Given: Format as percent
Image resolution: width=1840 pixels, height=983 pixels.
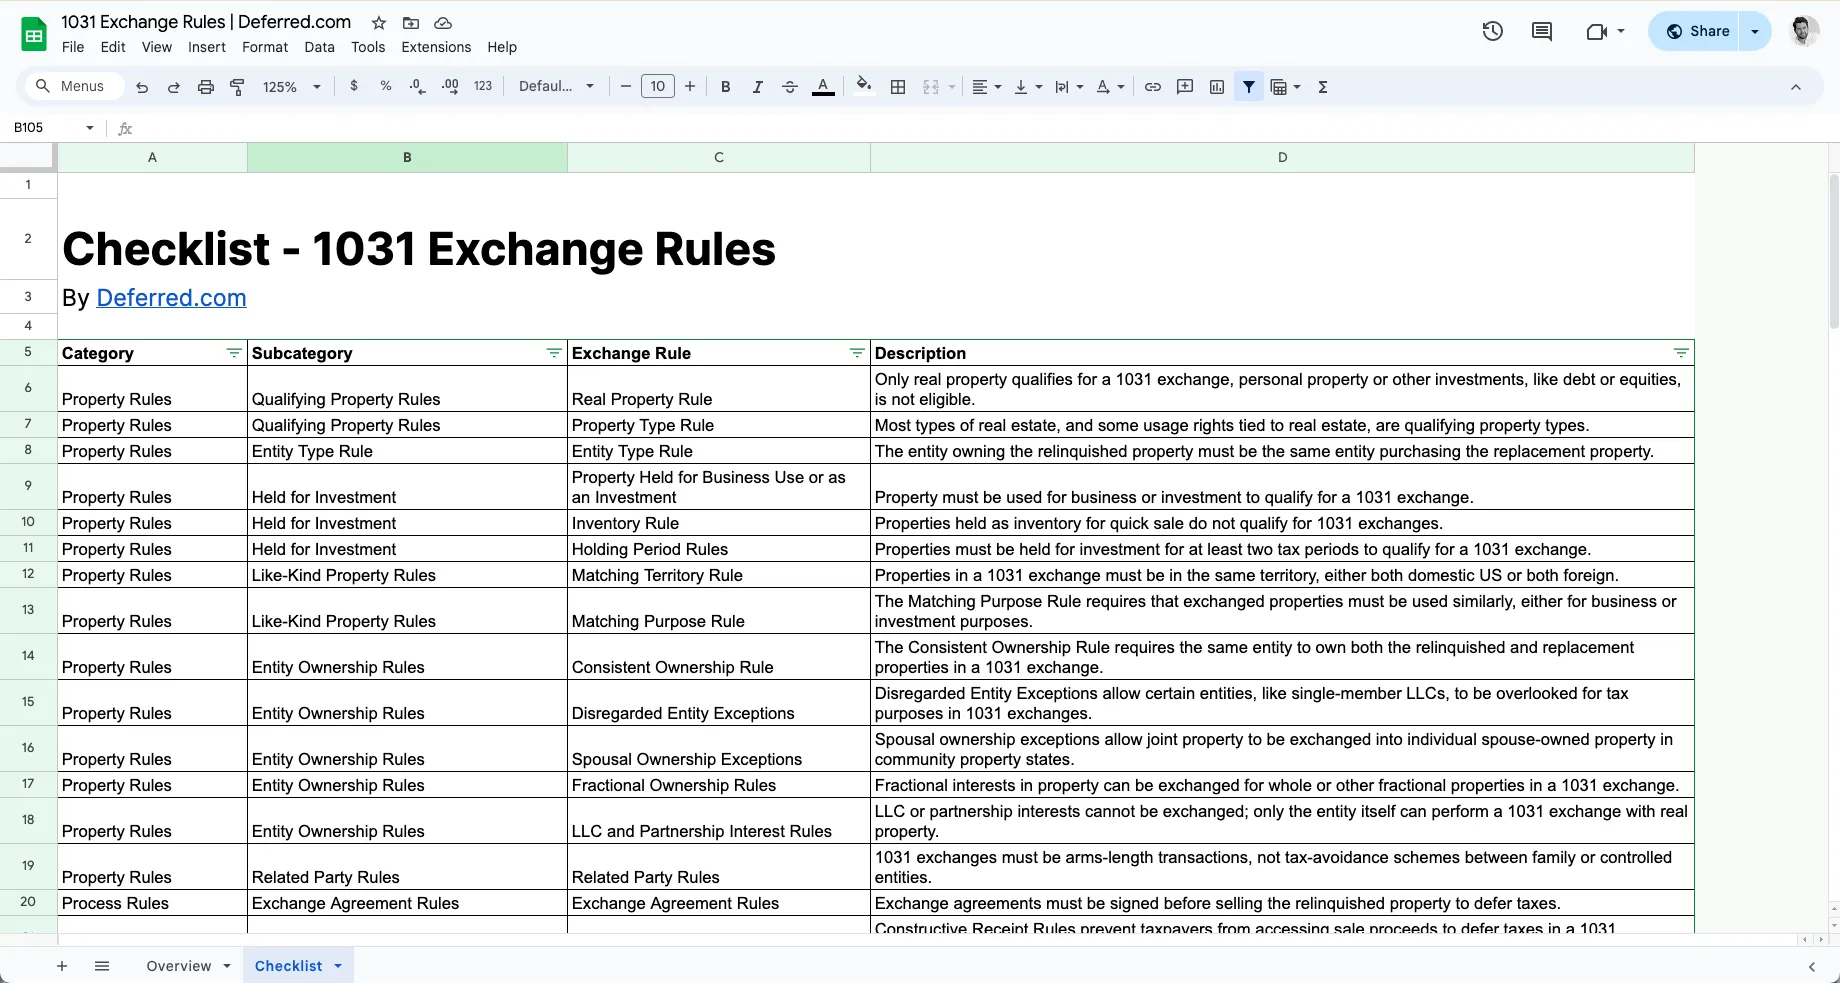Looking at the screenshot, I should (x=386, y=87).
